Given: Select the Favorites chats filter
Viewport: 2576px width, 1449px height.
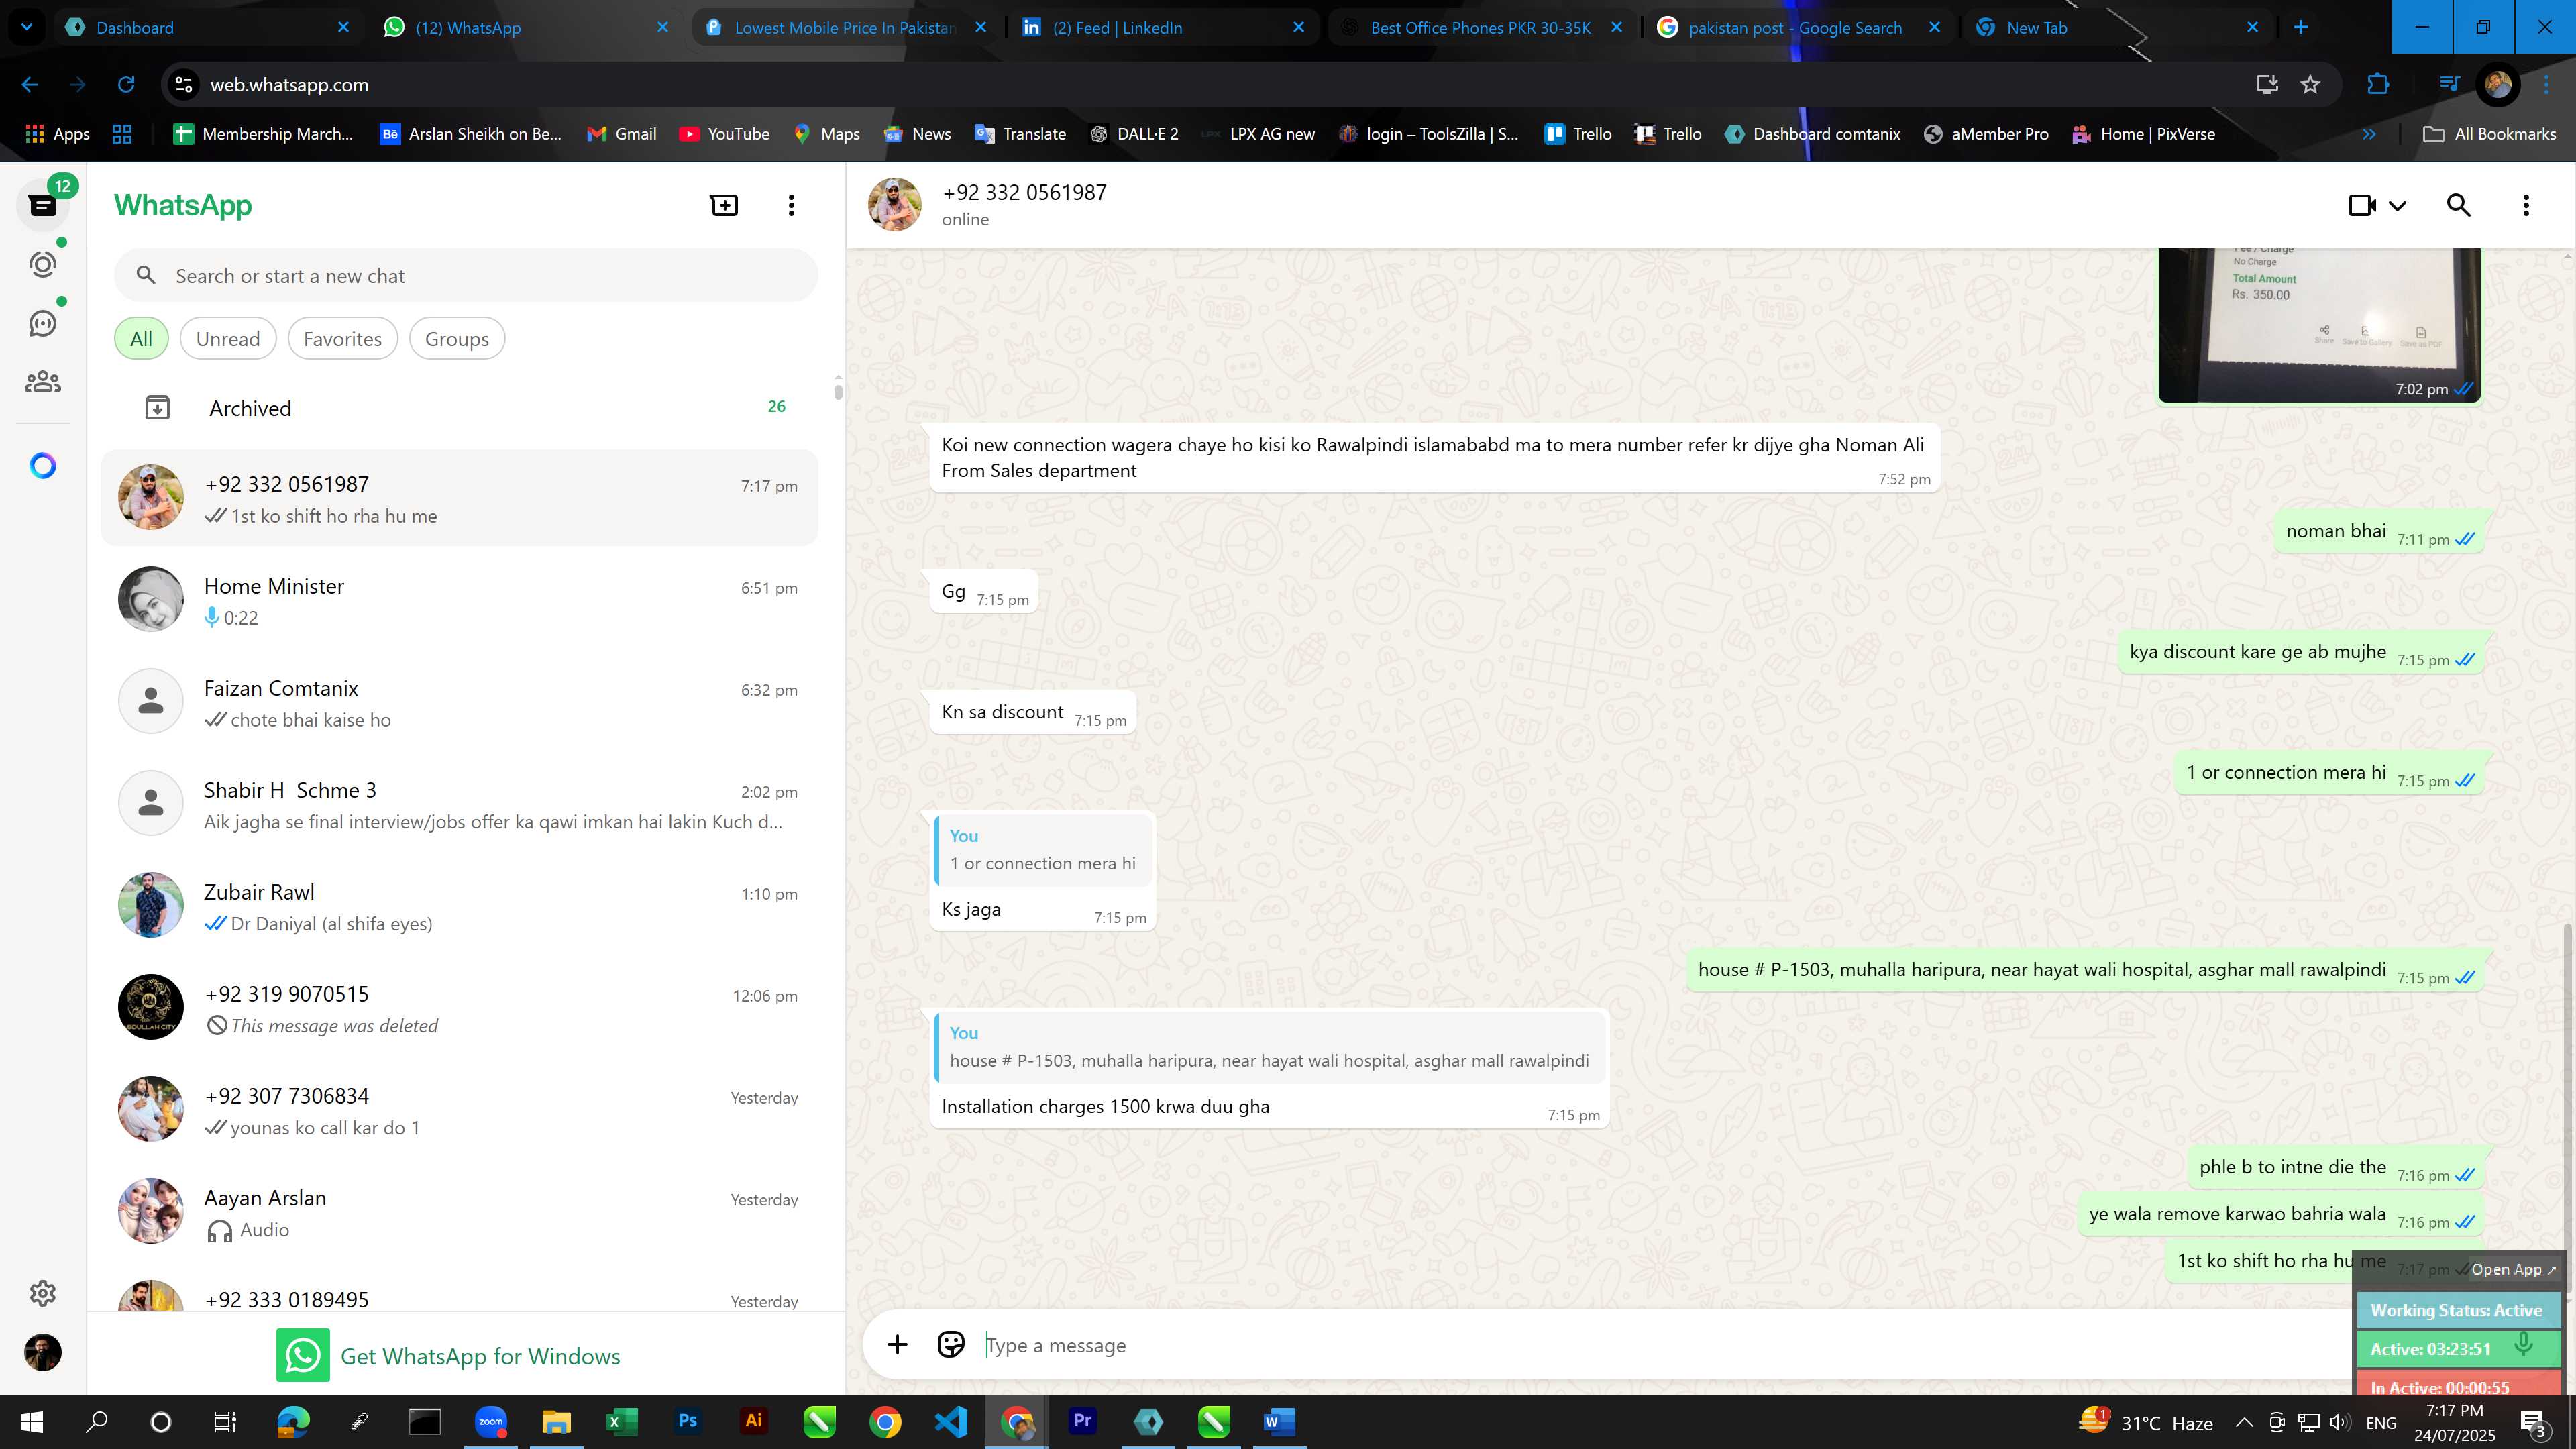Looking at the screenshot, I should (342, 339).
